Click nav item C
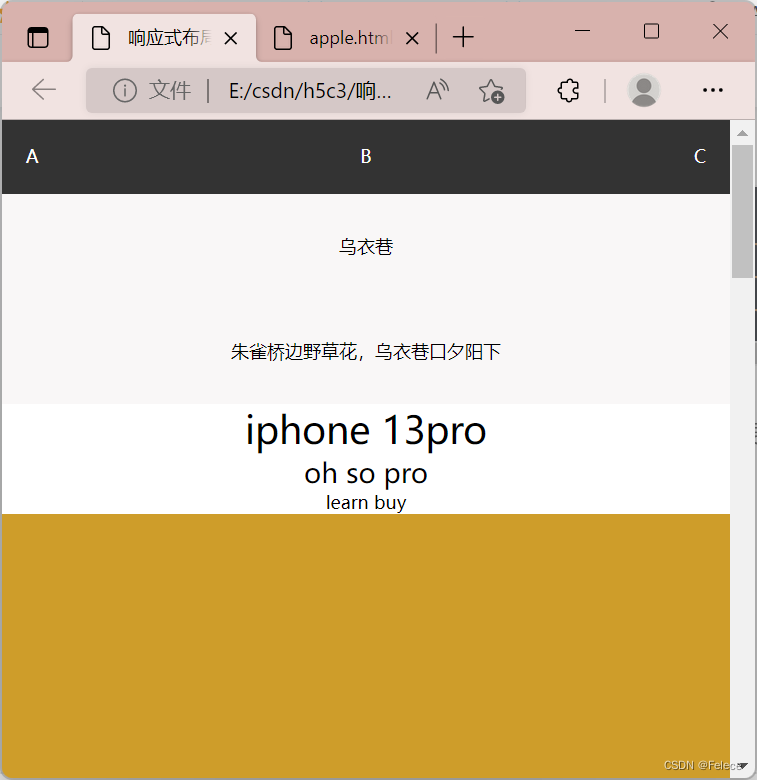The width and height of the screenshot is (757, 780). click(x=700, y=156)
